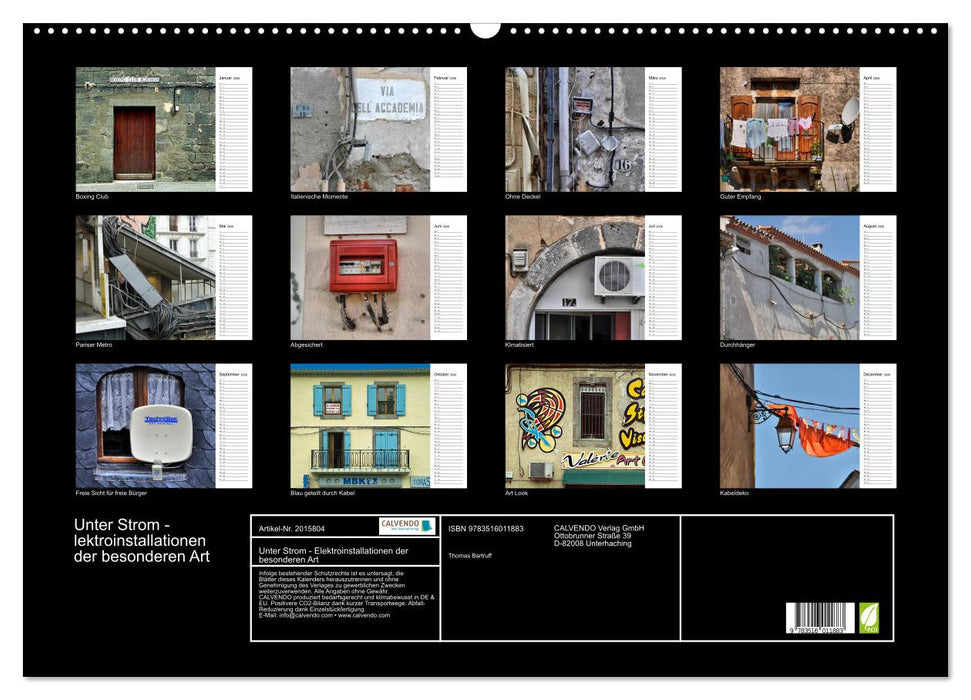Open the satellite dish window photo
The width and height of the screenshot is (971, 700).
(145, 425)
